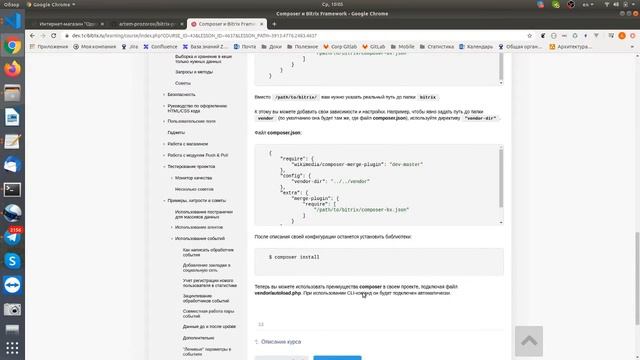The image size is (640, 360).
Task: Open the Terminal from the dock
Action: pos(12,189)
